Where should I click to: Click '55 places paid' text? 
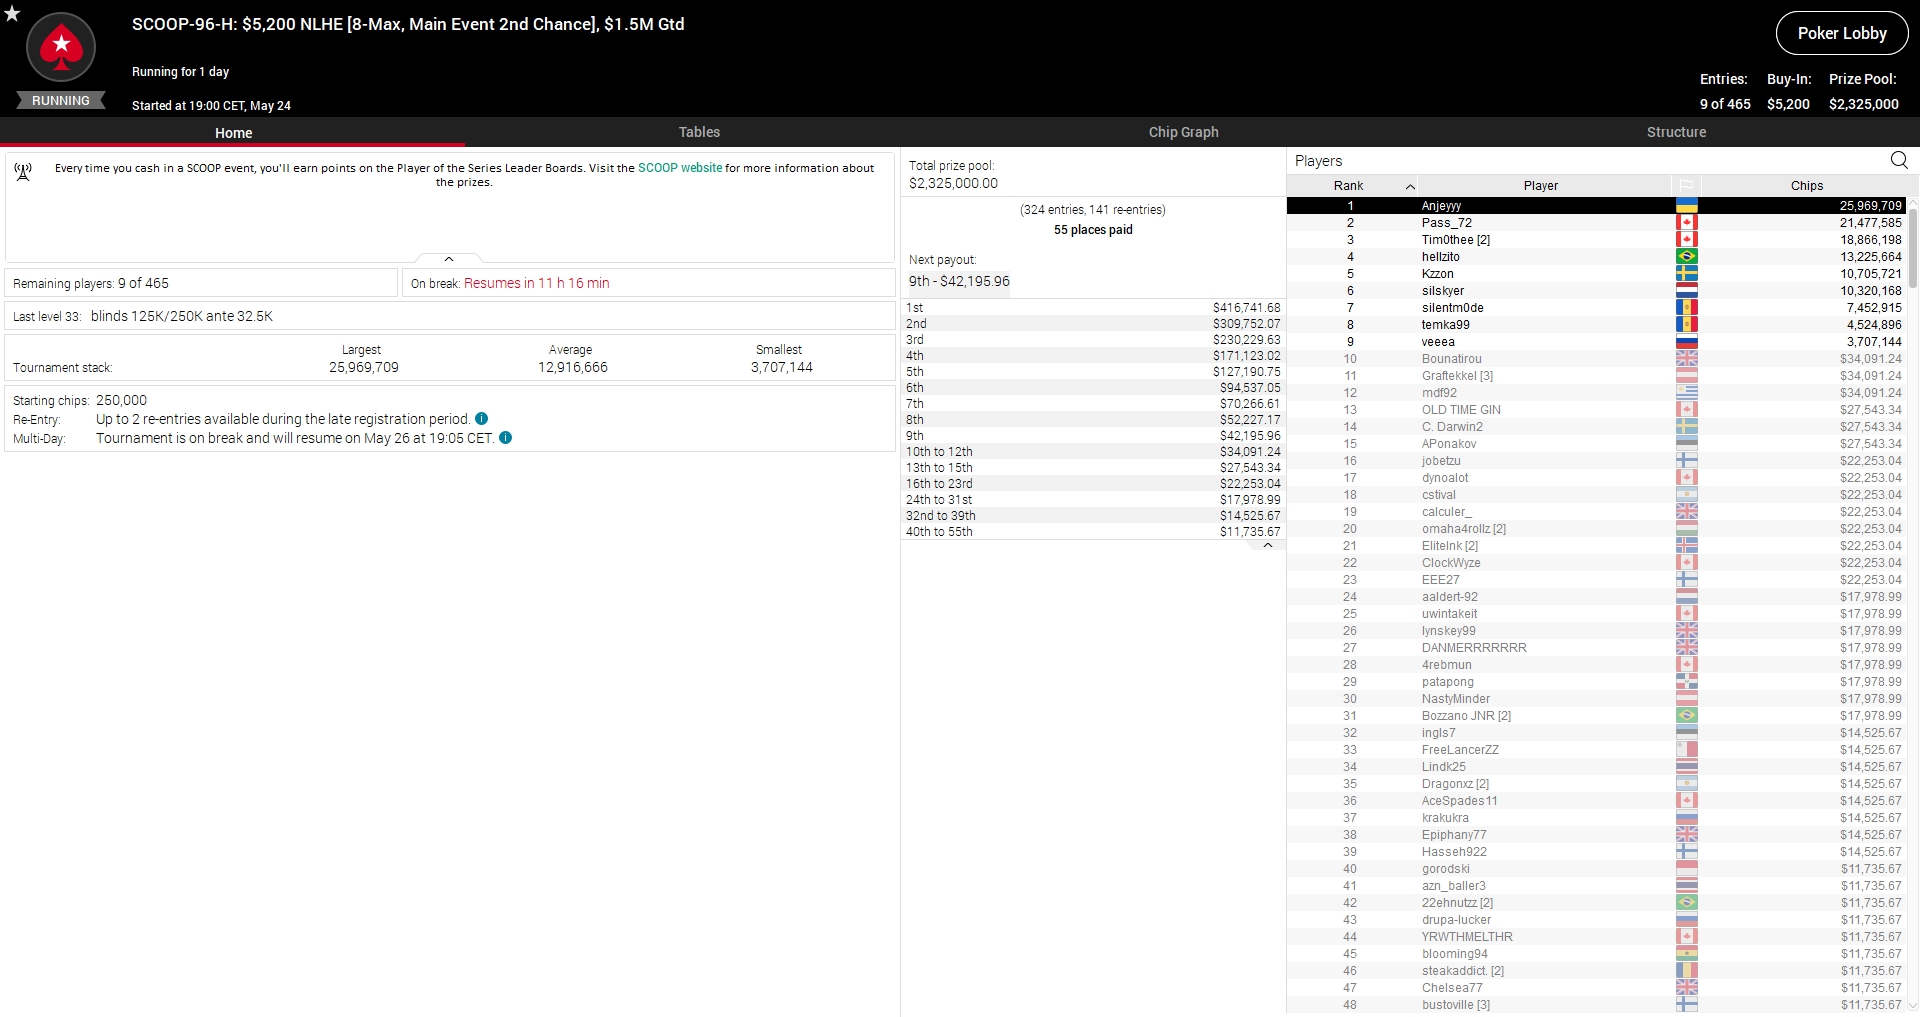pyautogui.click(x=1093, y=230)
